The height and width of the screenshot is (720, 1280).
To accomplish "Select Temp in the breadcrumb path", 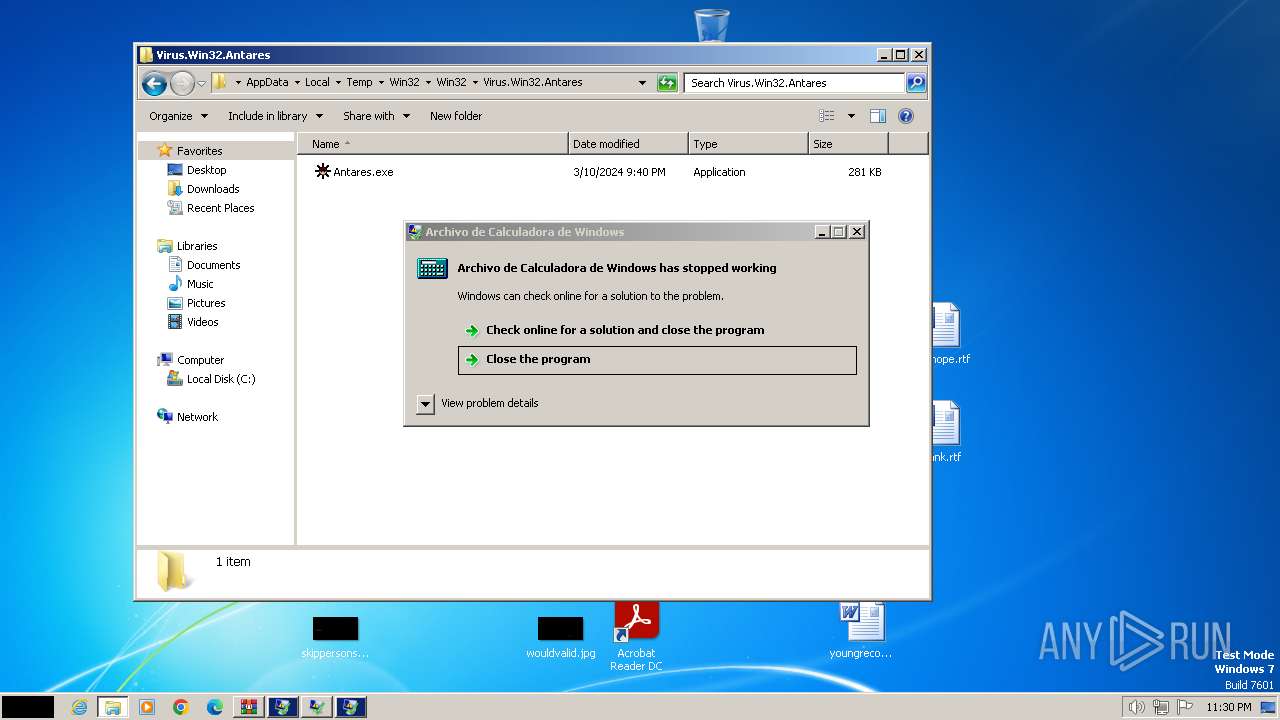I will tap(359, 83).
